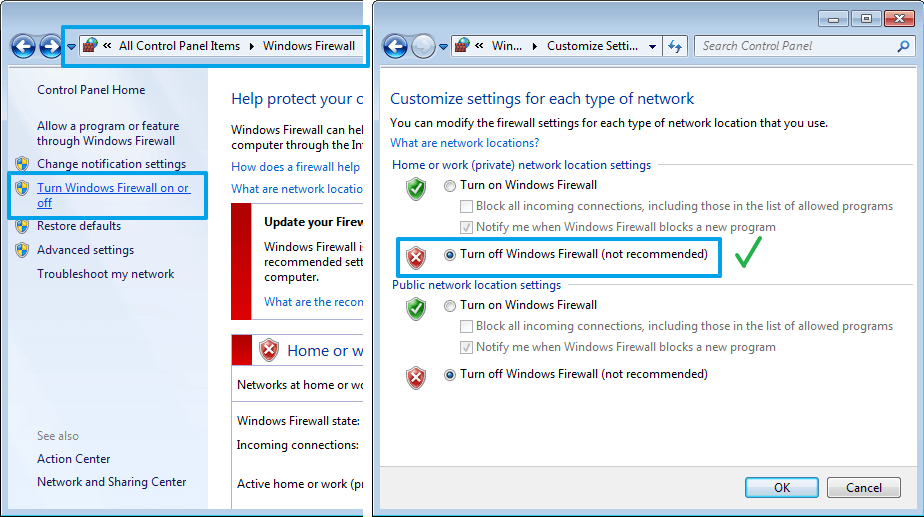Expand the arrow after All Control Panel Items
The height and width of the screenshot is (517, 924).
[x=252, y=46]
